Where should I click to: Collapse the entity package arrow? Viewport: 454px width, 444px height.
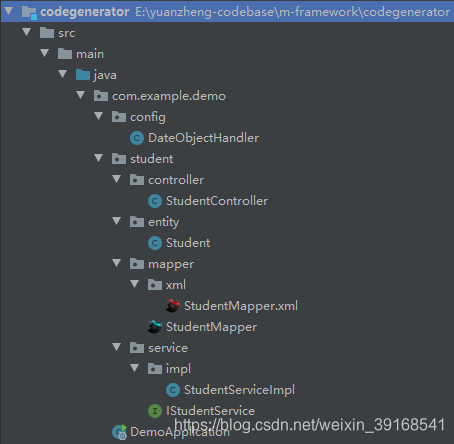[x=117, y=221]
